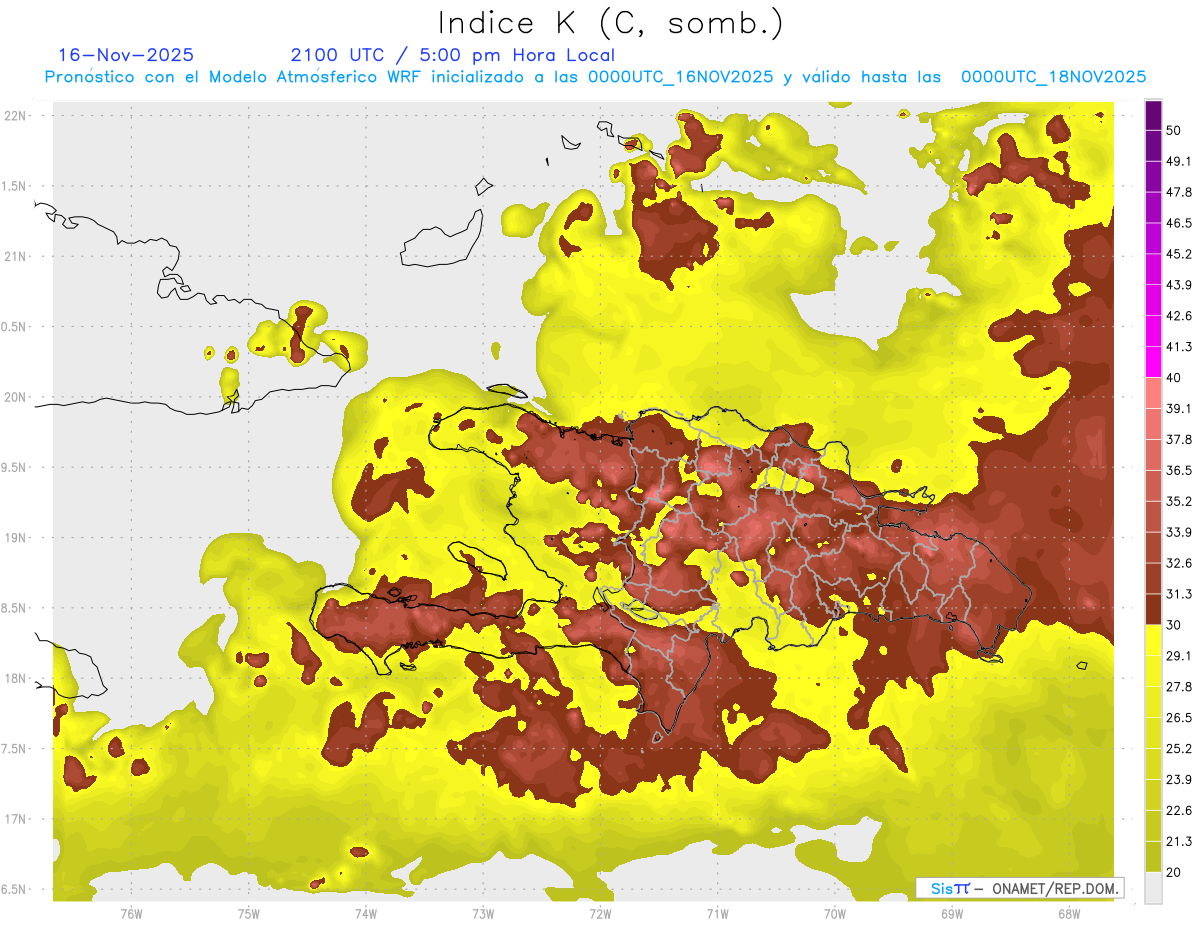1200x927 pixels.
Task: Pick the olive swatch between 20 and 21.3
Action: pos(1153,856)
